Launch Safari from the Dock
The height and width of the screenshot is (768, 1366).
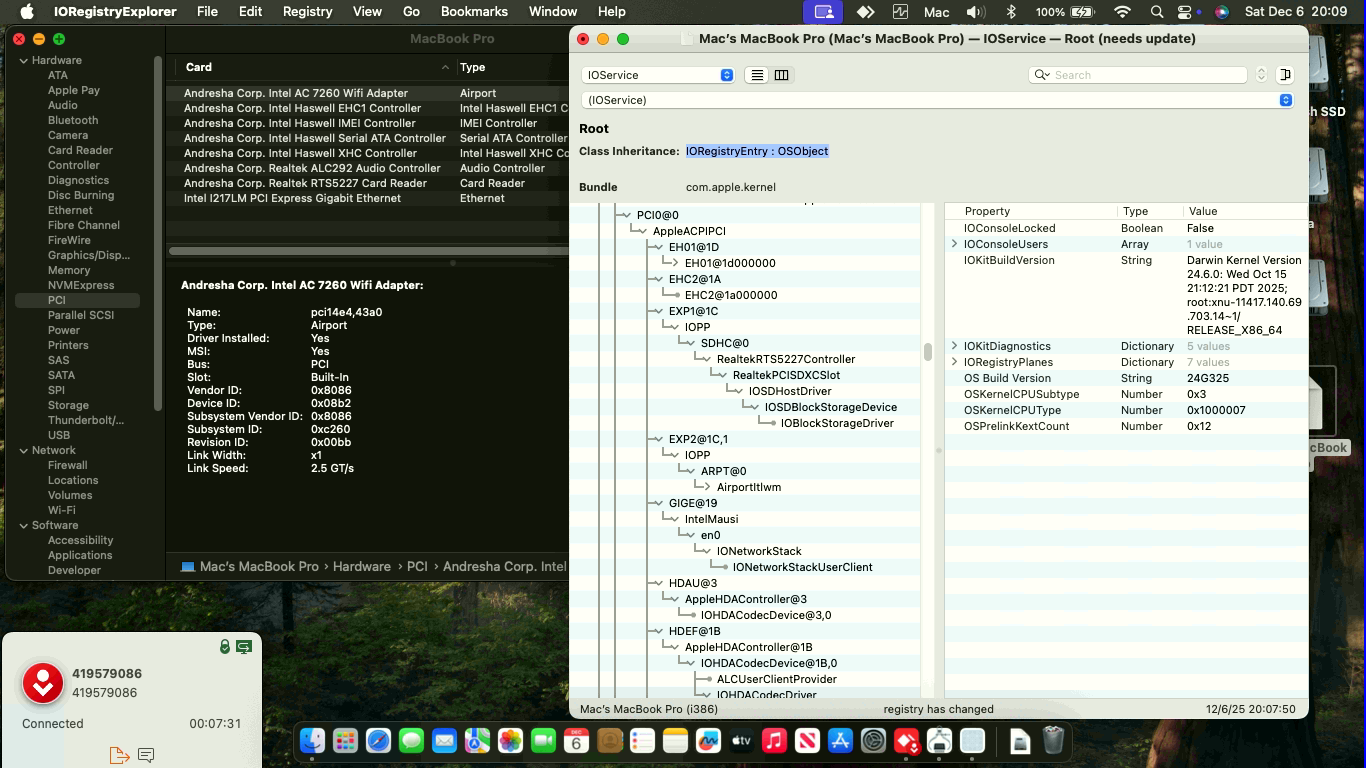pos(378,741)
